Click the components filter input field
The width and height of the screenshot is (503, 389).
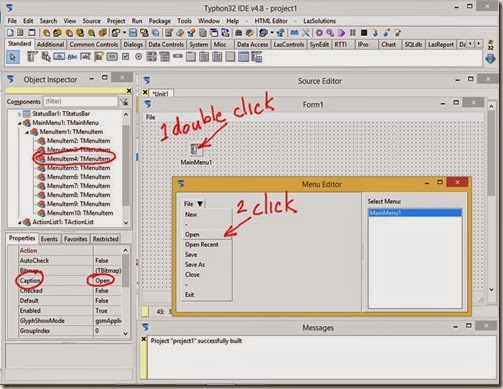coord(80,101)
